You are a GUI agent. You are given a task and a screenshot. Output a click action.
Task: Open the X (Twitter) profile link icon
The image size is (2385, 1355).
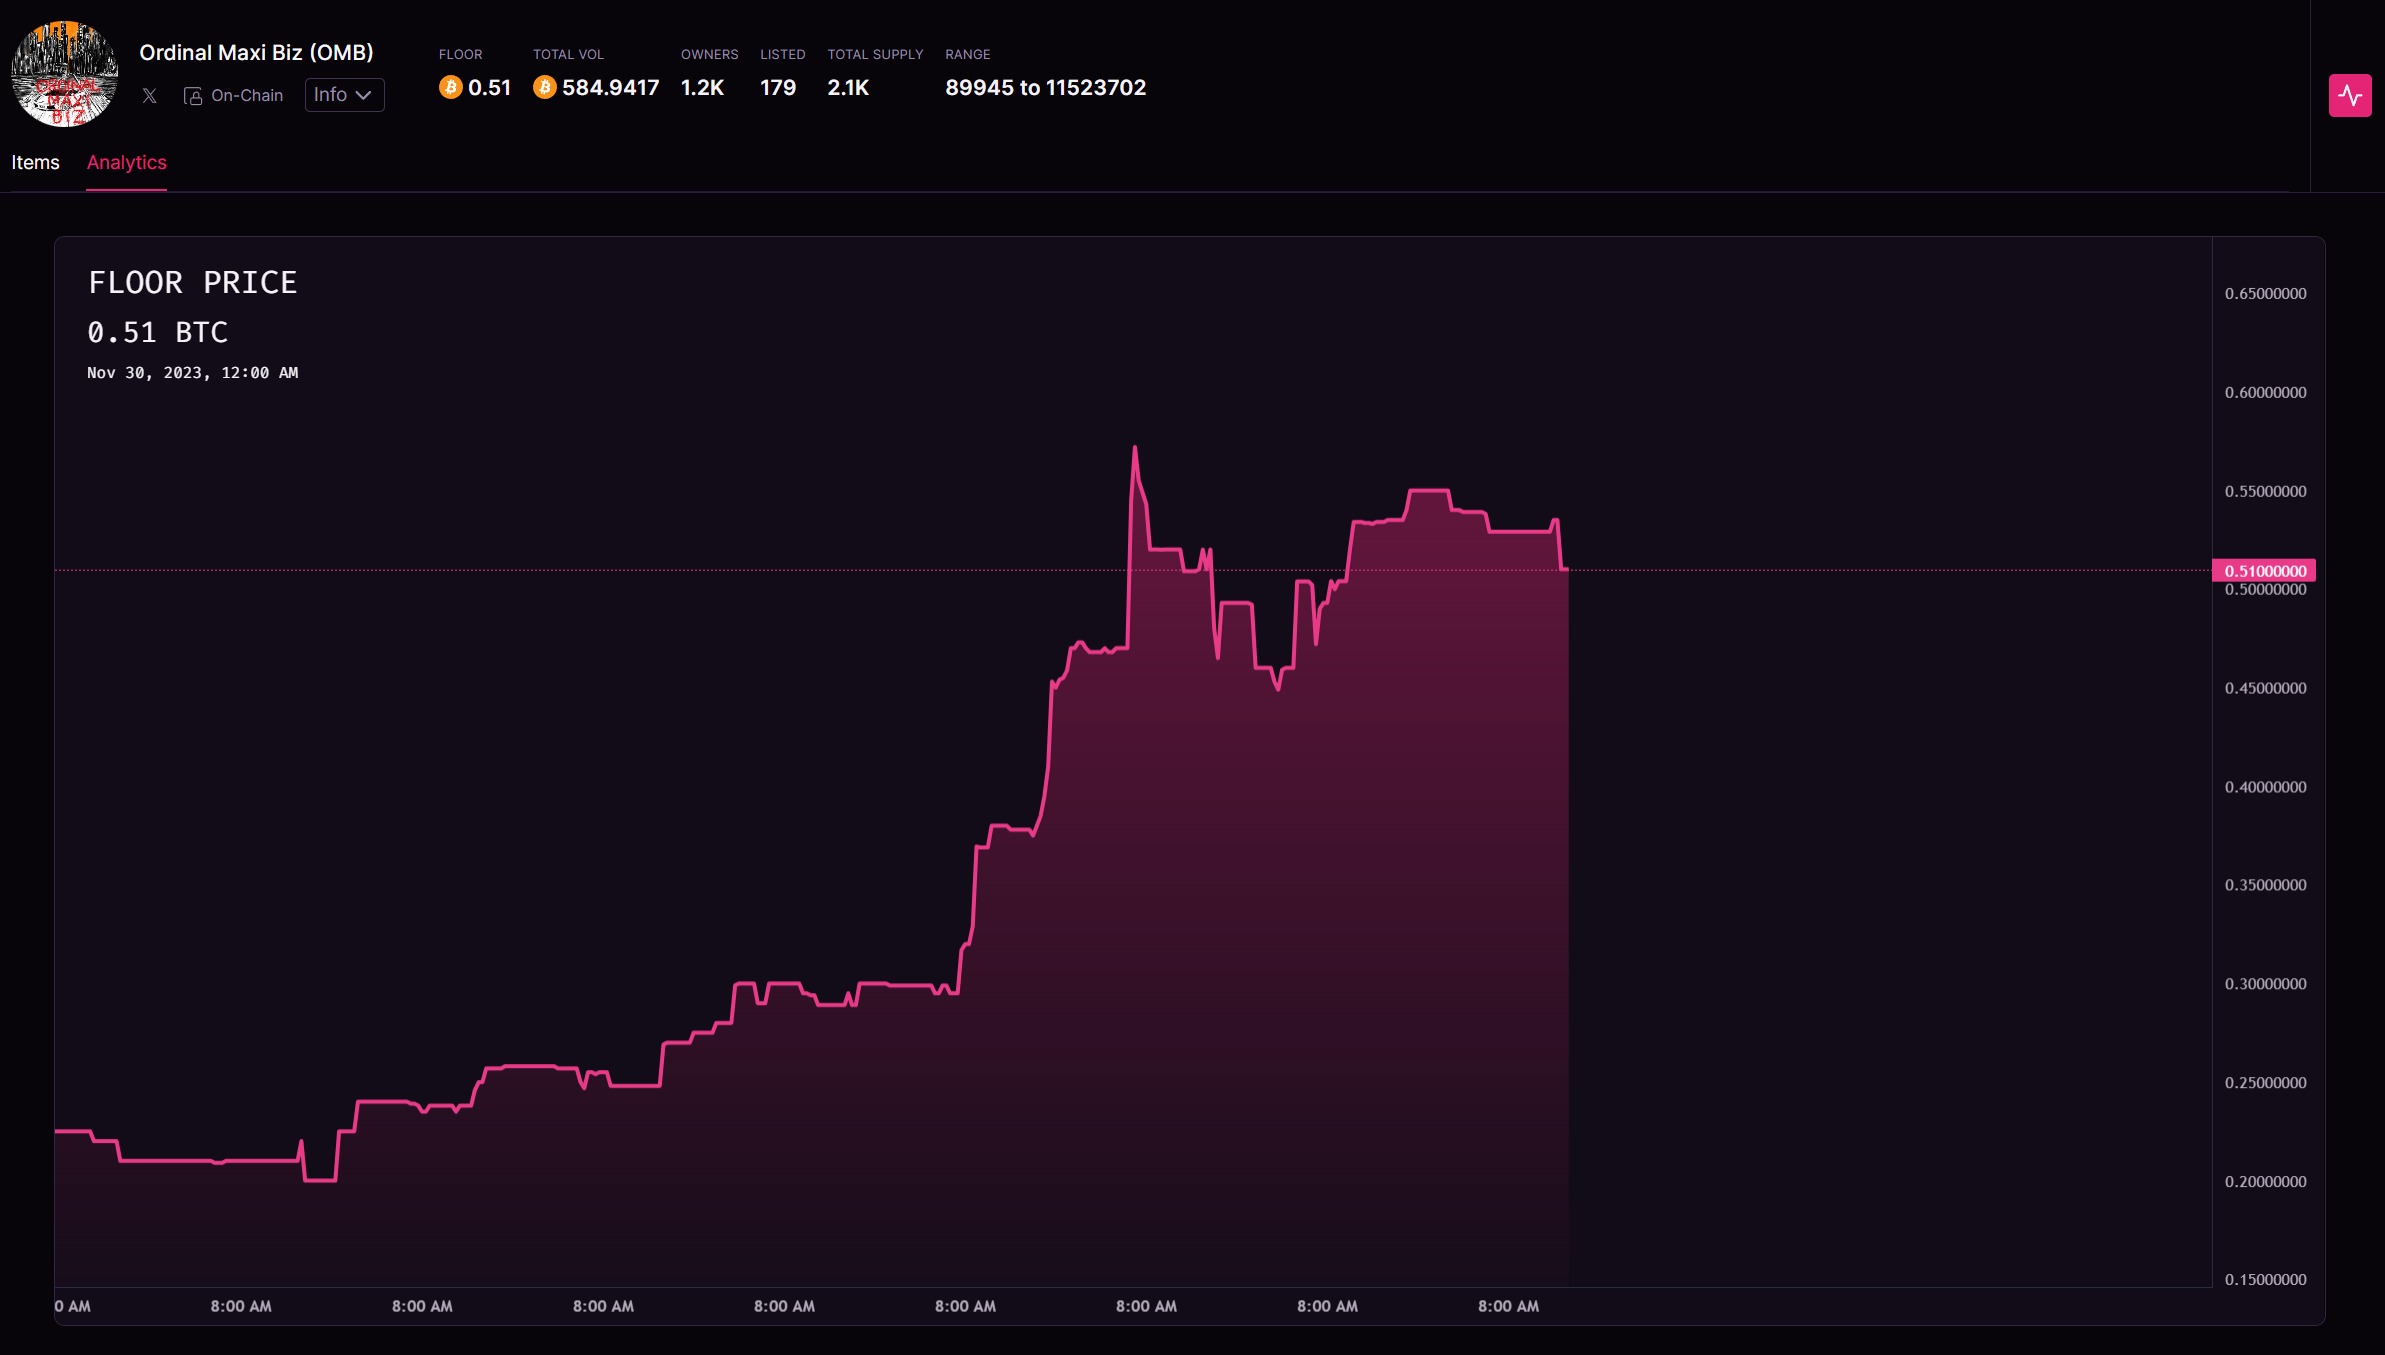(x=149, y=96)
